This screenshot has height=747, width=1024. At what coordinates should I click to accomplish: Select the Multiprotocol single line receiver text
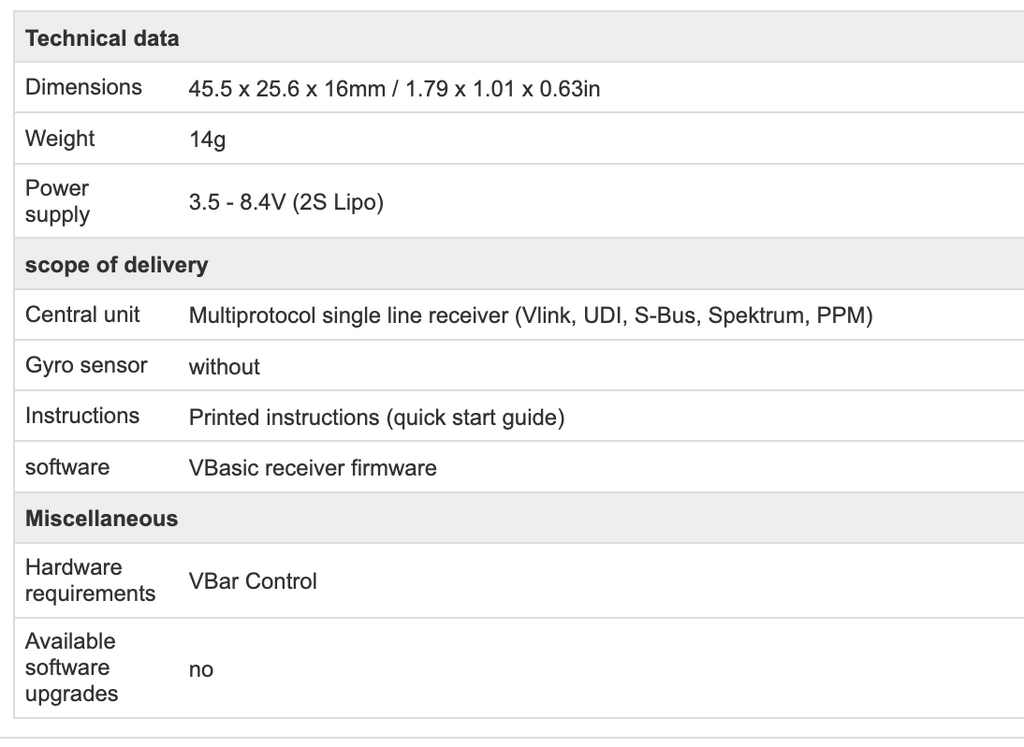tap(530, 317)
